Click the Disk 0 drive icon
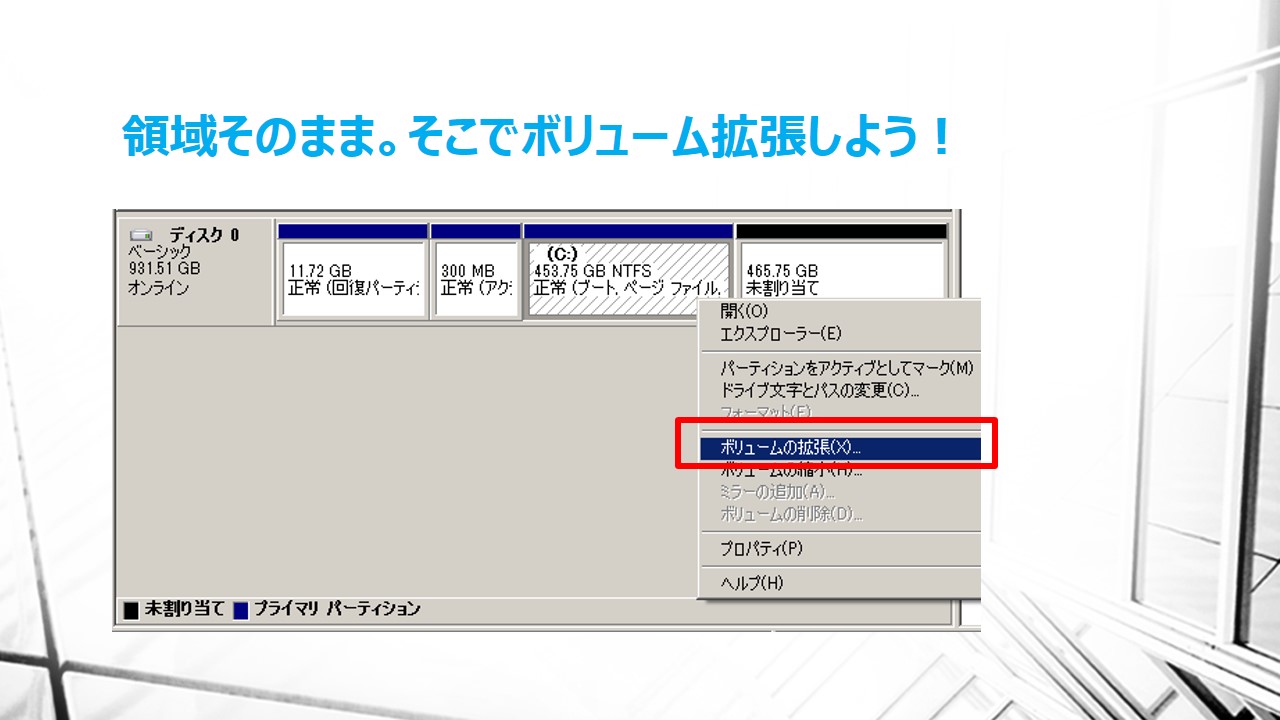Viewport: 1280px width, 720px height. pyautogui.click(x=143, y=236)
